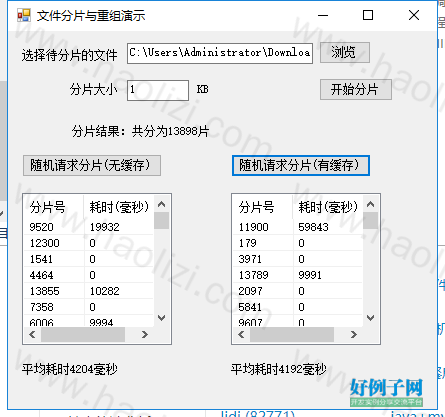Click the 开始分片 start splitting button
This screenshot has height=417, width=445.
coord(356,89)
